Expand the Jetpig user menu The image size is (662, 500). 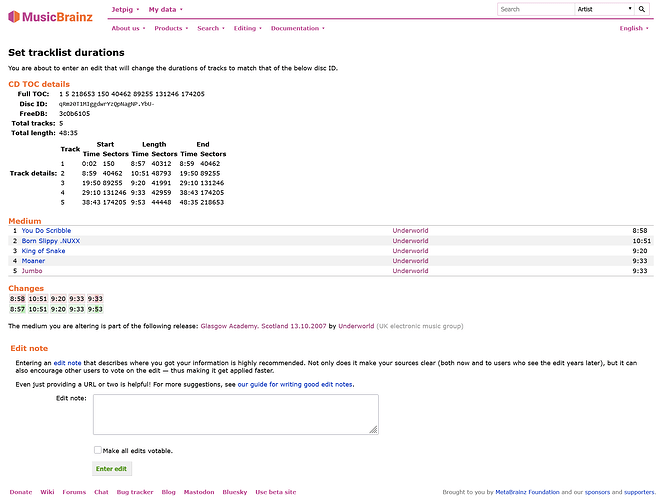[125, 9]
